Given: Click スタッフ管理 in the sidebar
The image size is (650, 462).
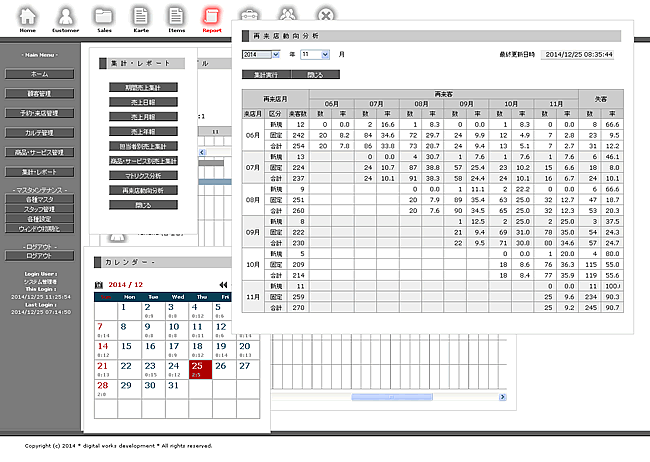Looking at the screenshot, I should pos(40,209).
